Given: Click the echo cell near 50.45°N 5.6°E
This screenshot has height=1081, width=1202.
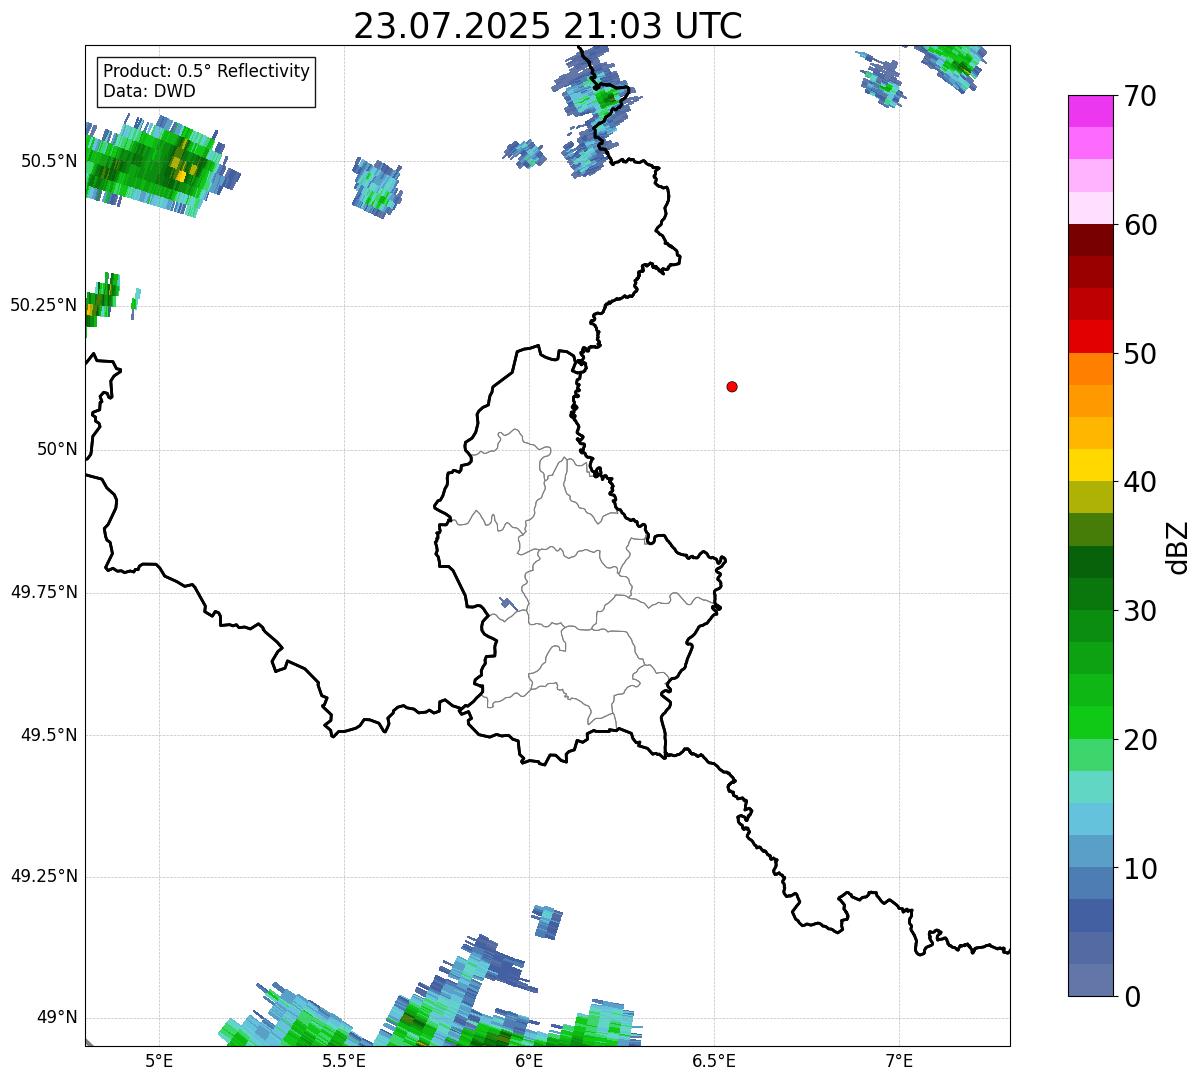Looking at the screenshot, I should 377,188.
